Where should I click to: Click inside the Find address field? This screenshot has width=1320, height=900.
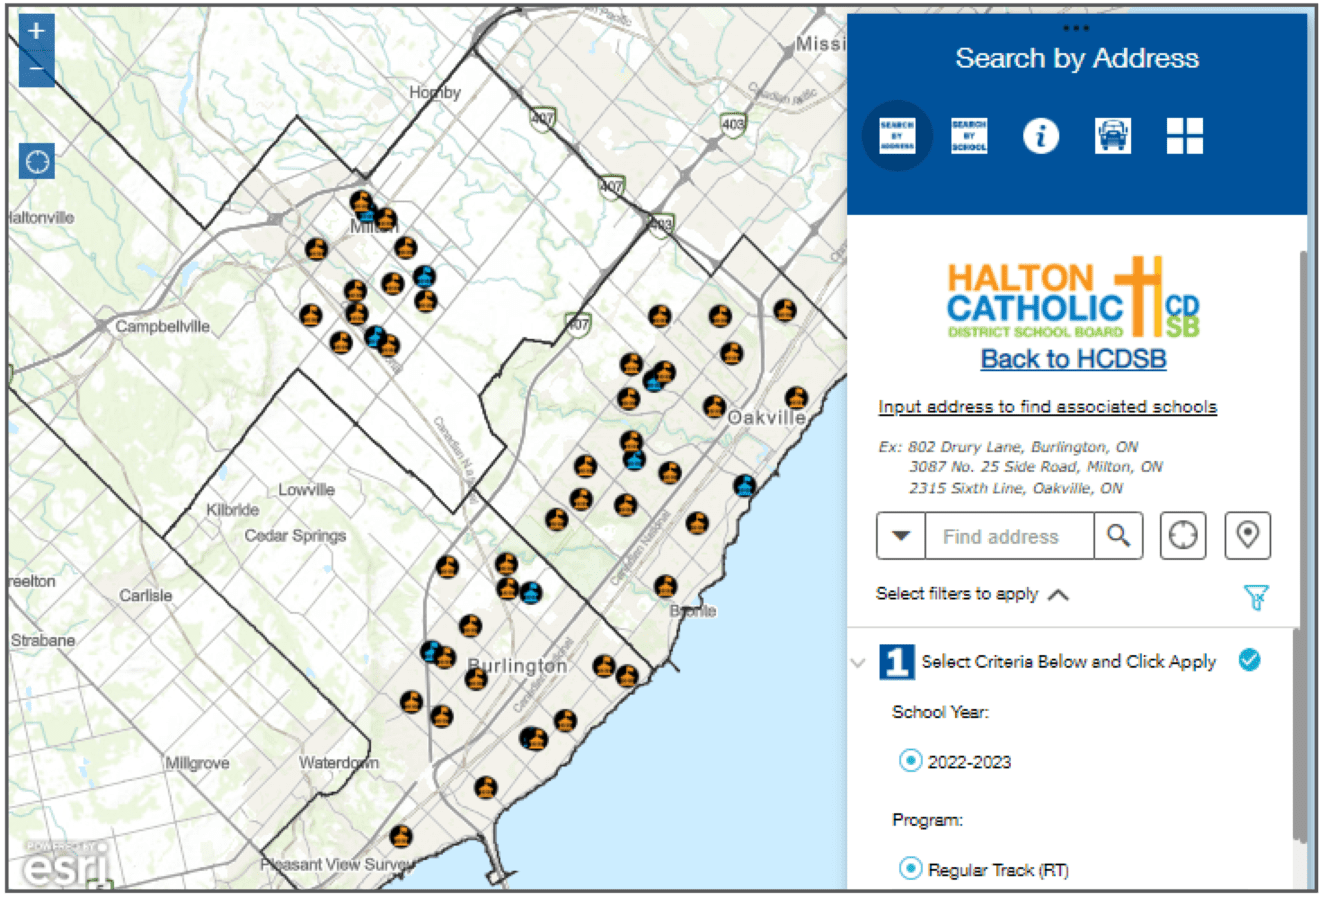pyautogui.click(x=1007, y=536)
